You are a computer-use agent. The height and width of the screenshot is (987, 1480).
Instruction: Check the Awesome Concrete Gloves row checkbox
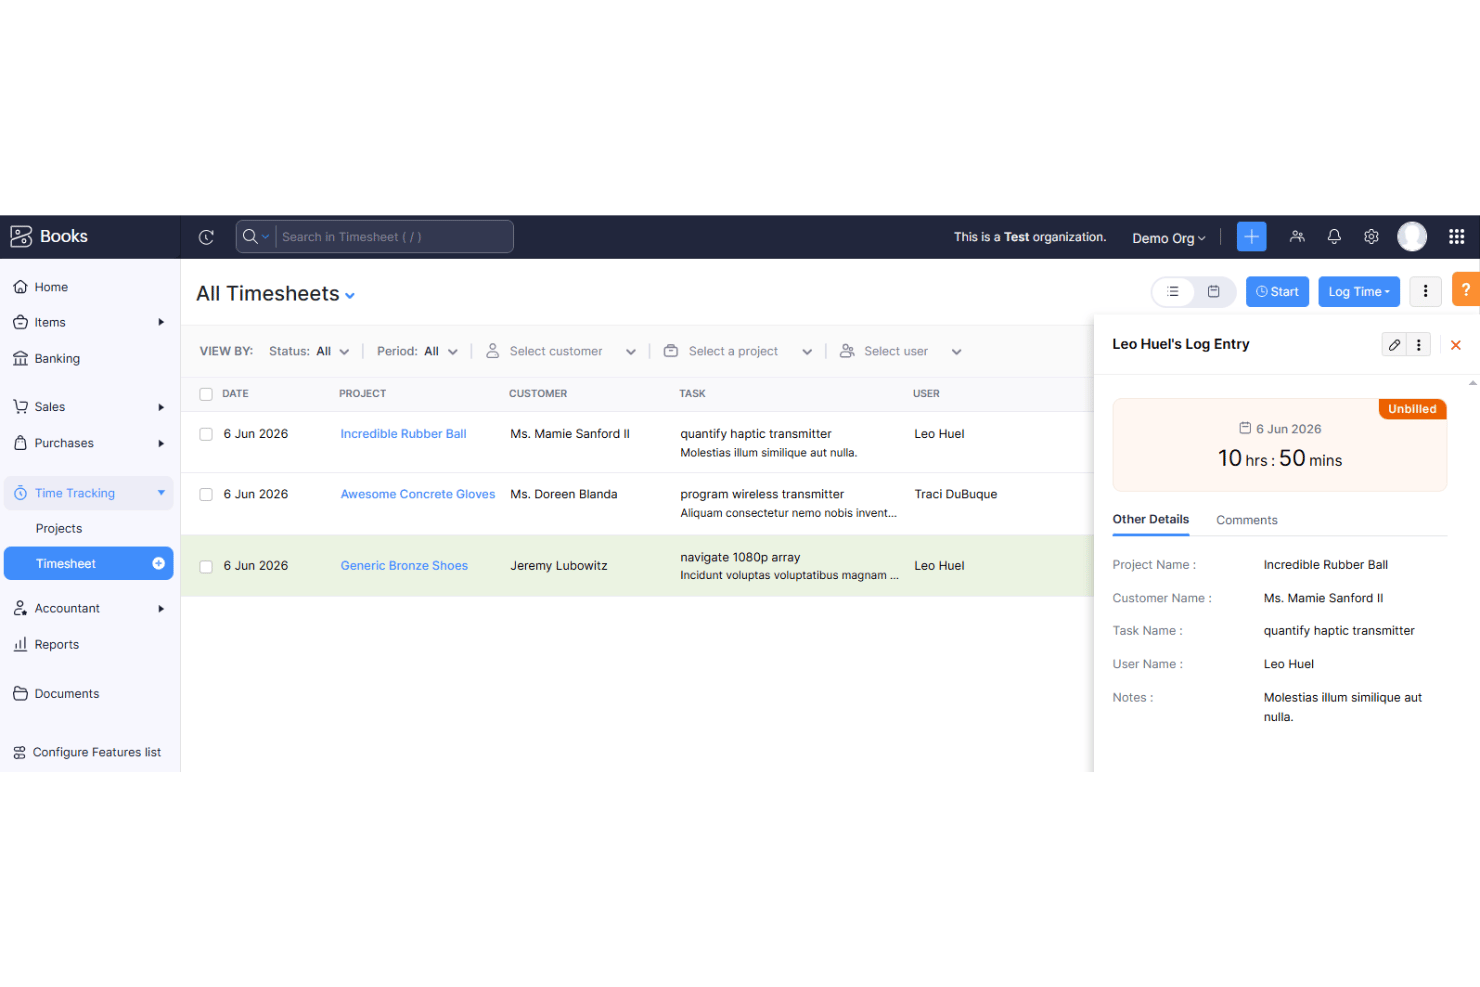(206, 494)
